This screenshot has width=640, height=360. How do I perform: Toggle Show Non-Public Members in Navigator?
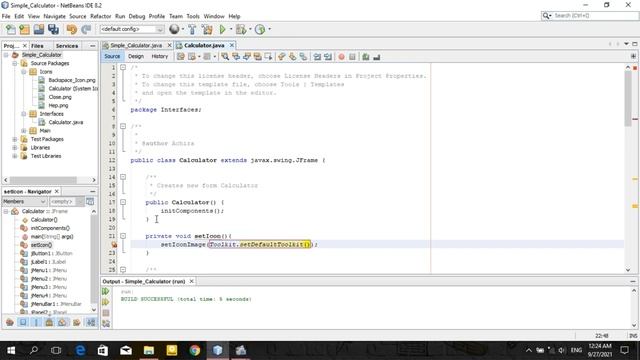(x=49, y=322)
